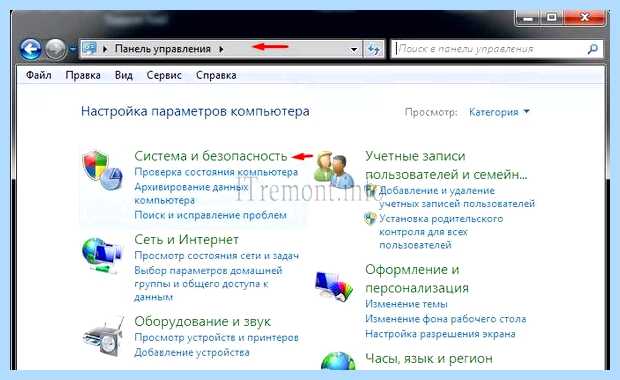620x380 pixels.
Task: Open Учетные записи пользователей category
Action: point(446,165)
